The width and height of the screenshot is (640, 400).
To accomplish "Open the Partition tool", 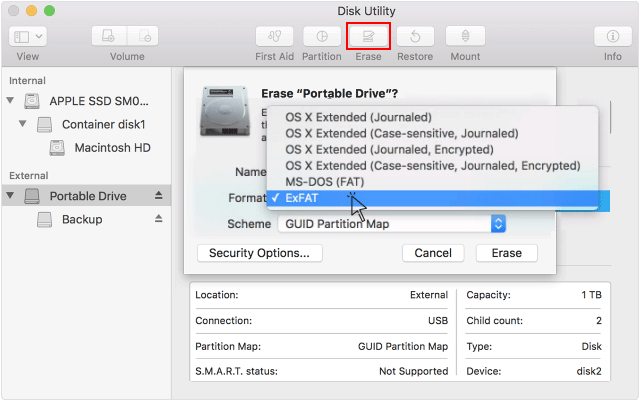I will (321, 36).
